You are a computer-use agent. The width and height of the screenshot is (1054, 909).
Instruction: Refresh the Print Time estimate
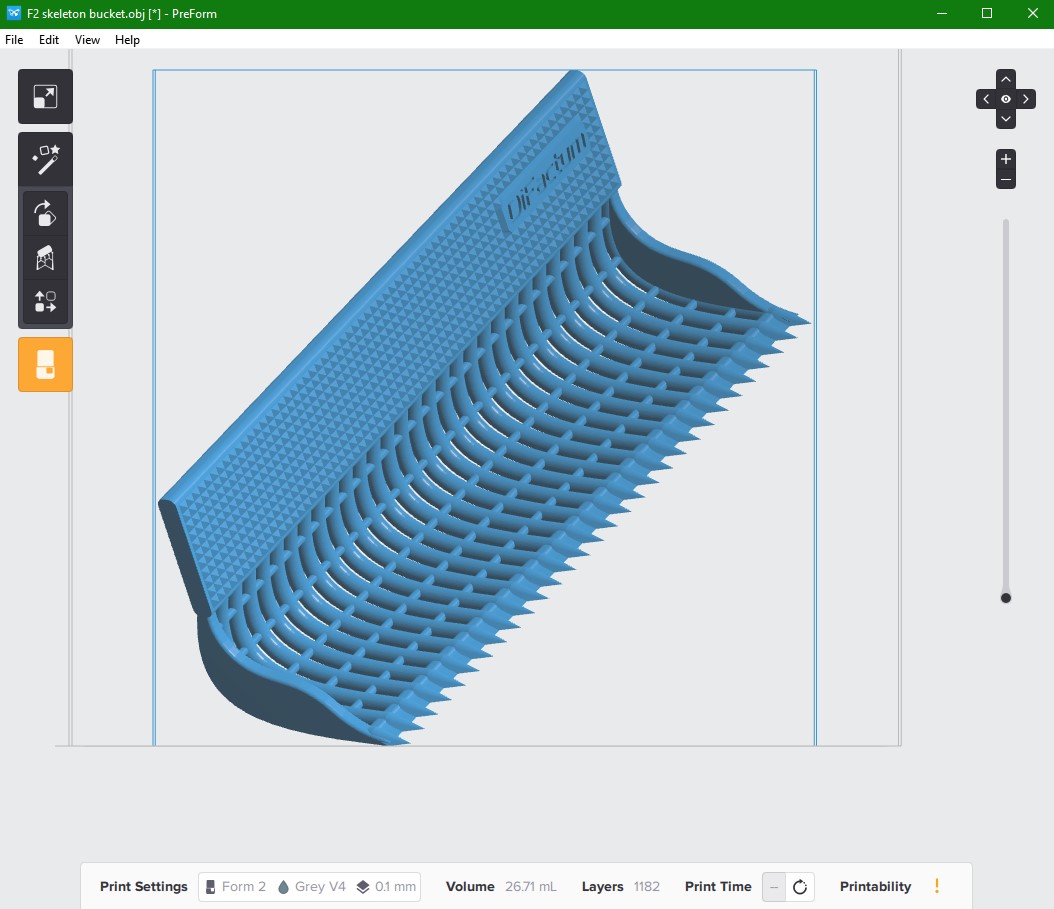(x=800, y=887)
